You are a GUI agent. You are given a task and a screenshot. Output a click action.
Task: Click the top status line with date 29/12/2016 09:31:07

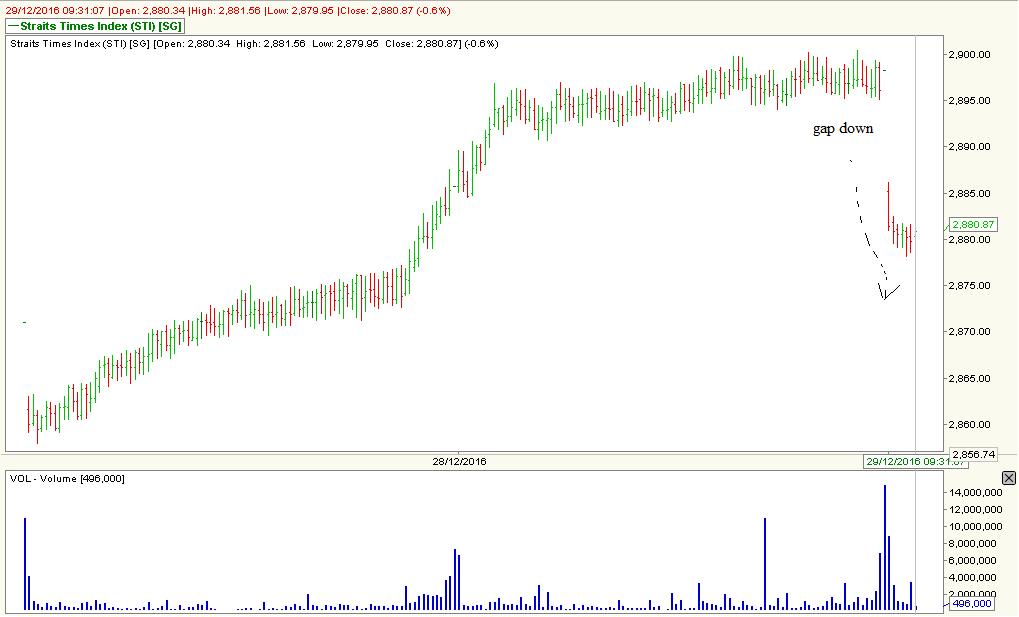tap(228, 10)
